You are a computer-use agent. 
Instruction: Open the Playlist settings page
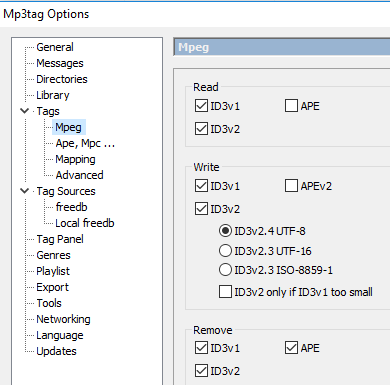[x=53, y=271]
